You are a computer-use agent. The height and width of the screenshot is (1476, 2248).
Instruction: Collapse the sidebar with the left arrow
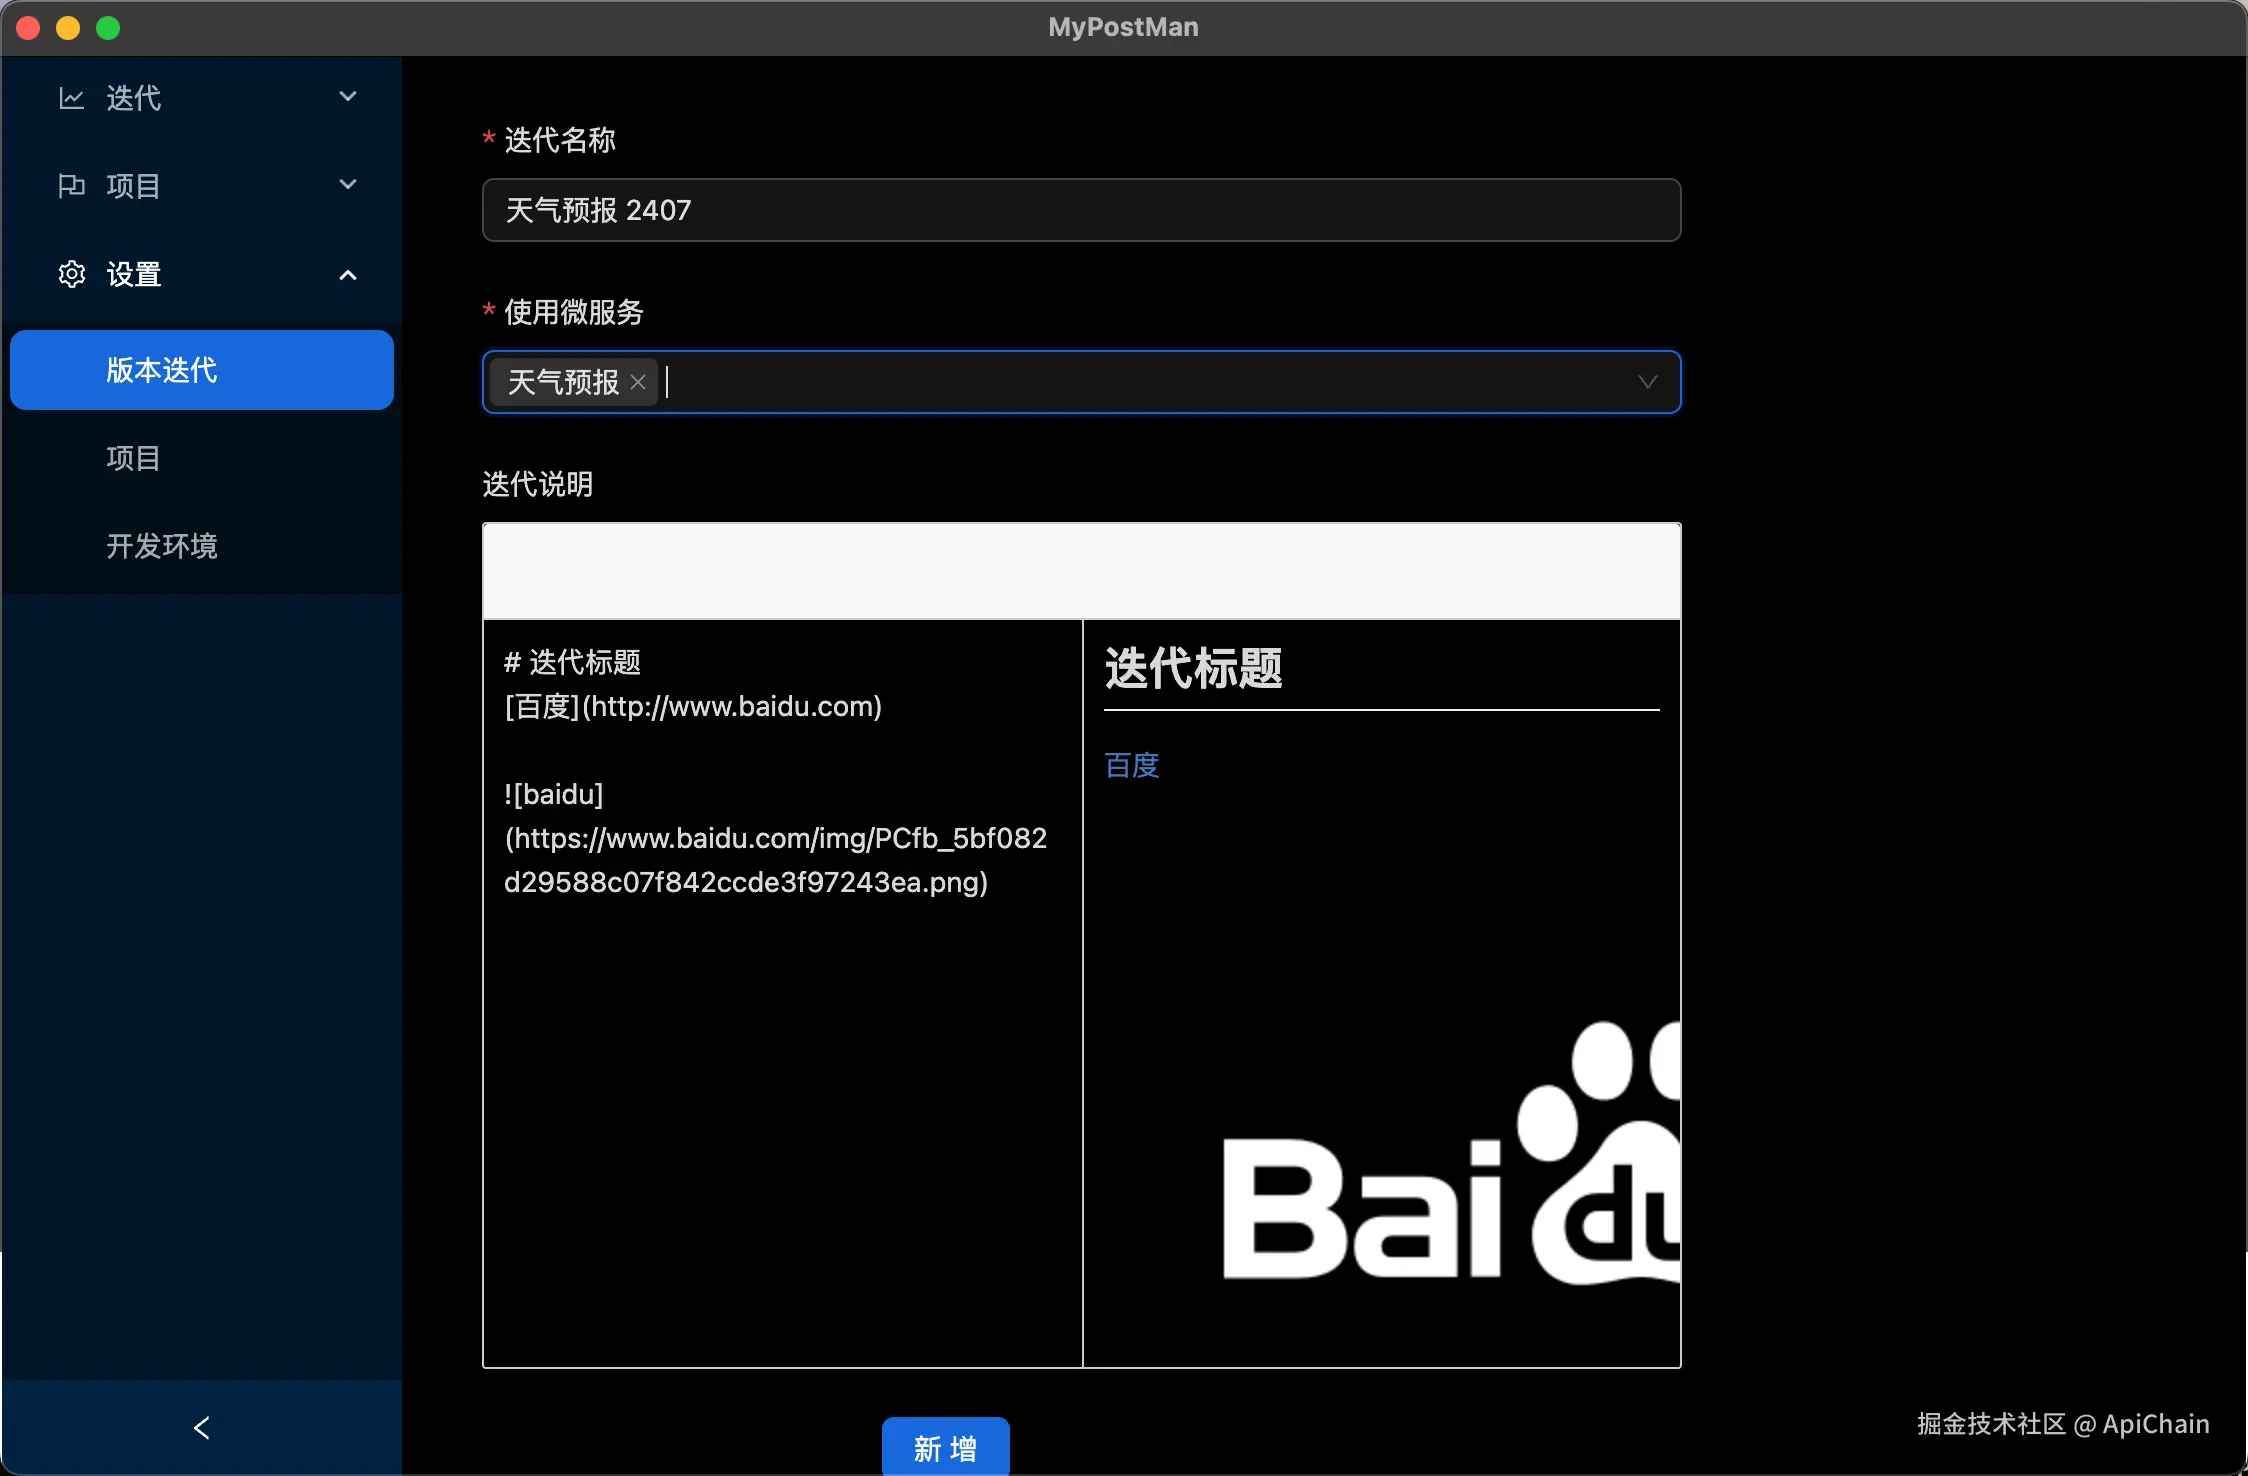point(202,1427)
